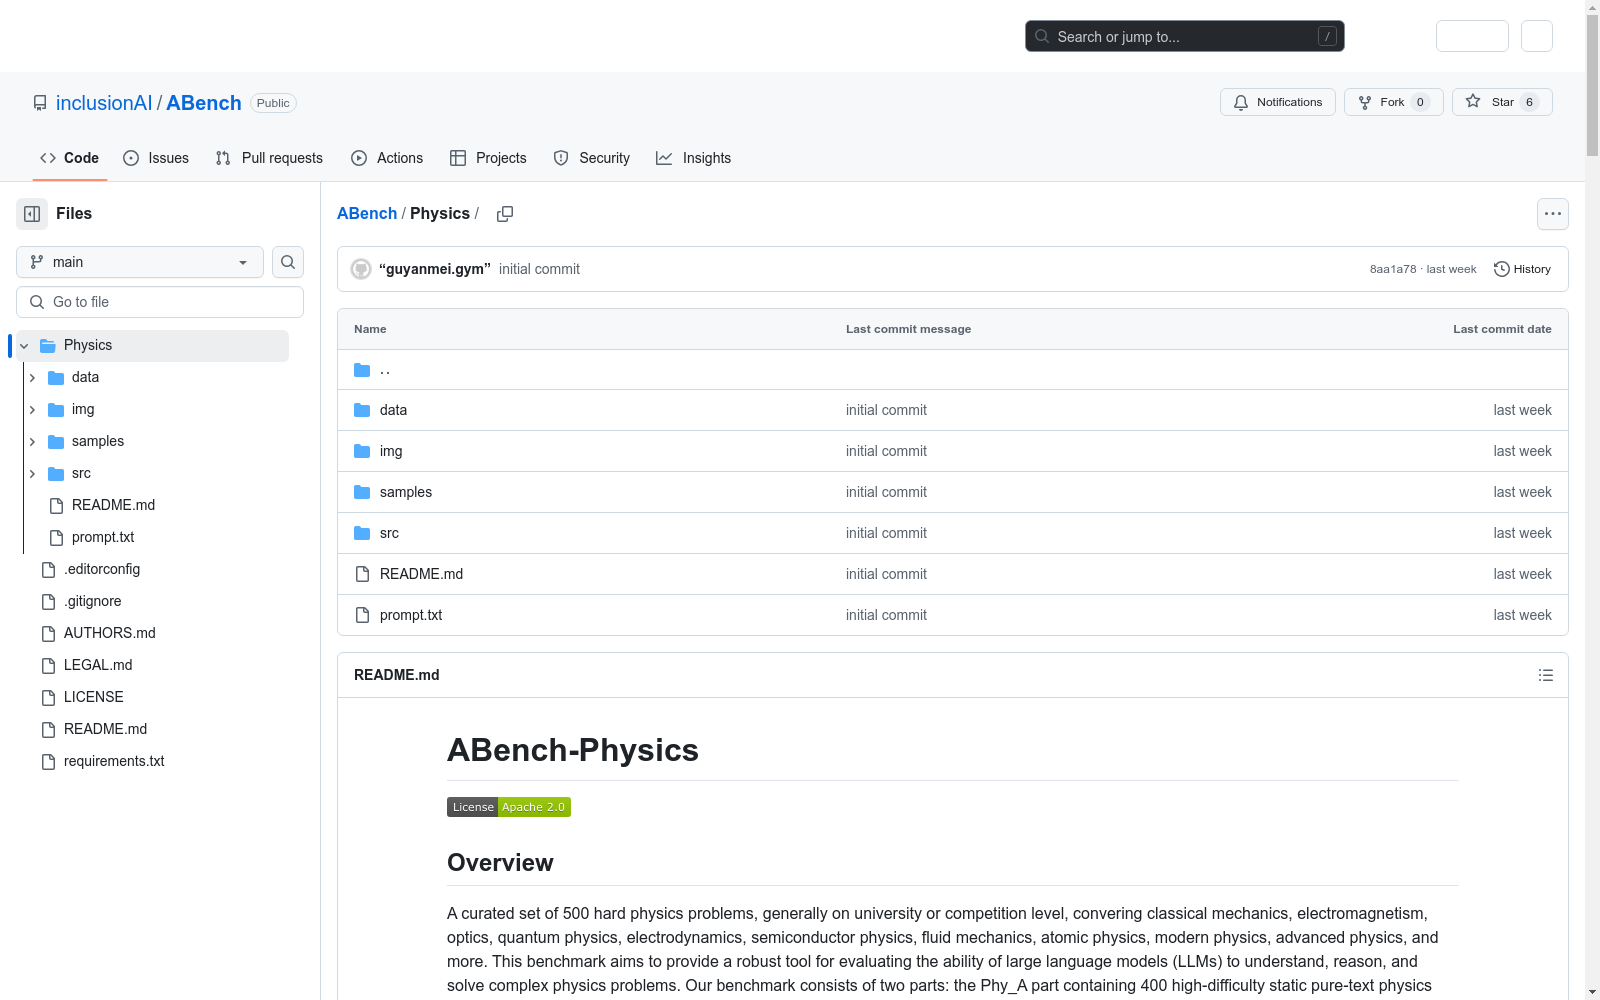Screen dimensions: 1600x1000
Task: Fork the ABench repository
Action: pyautogui.click(x=1394, y=102)
